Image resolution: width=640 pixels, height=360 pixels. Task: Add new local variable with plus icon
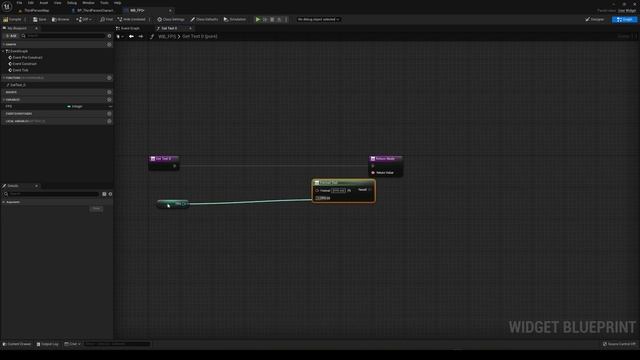(x=109, y=121)
